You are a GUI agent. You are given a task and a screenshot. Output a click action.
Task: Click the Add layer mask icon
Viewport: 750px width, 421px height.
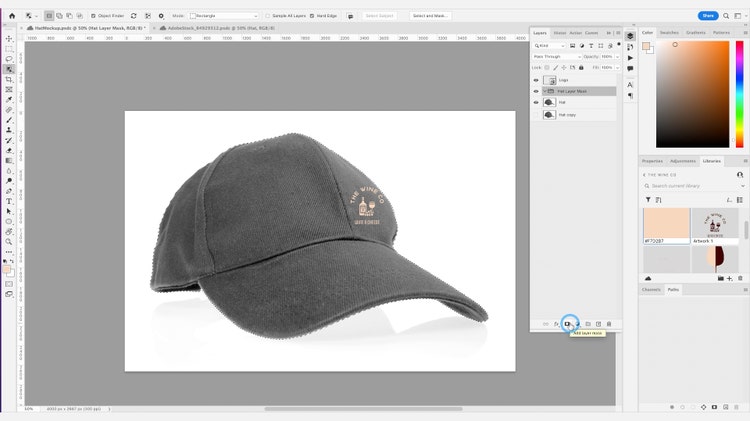pyautogui.click(x=567, y=324)
